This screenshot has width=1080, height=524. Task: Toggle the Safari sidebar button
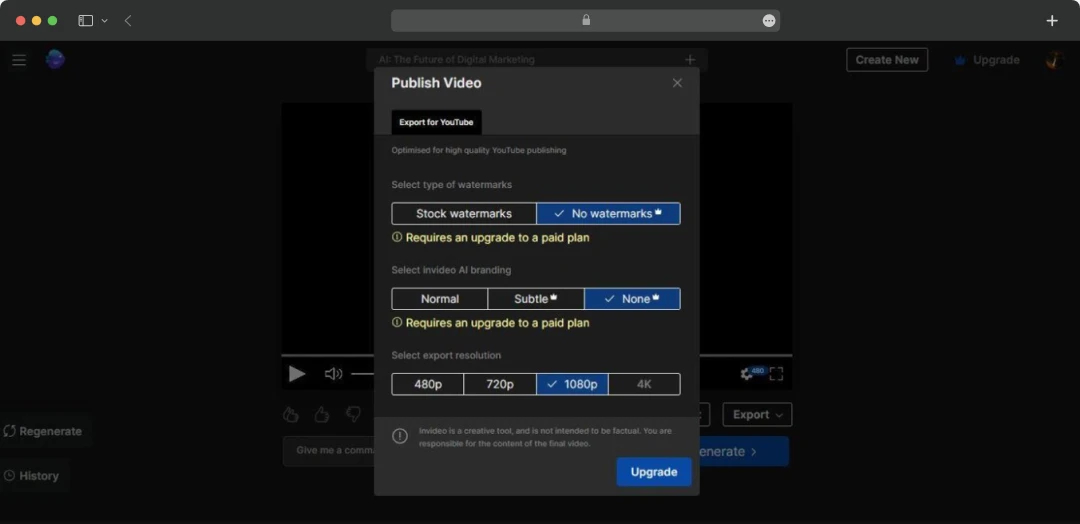tap(85, 21)
